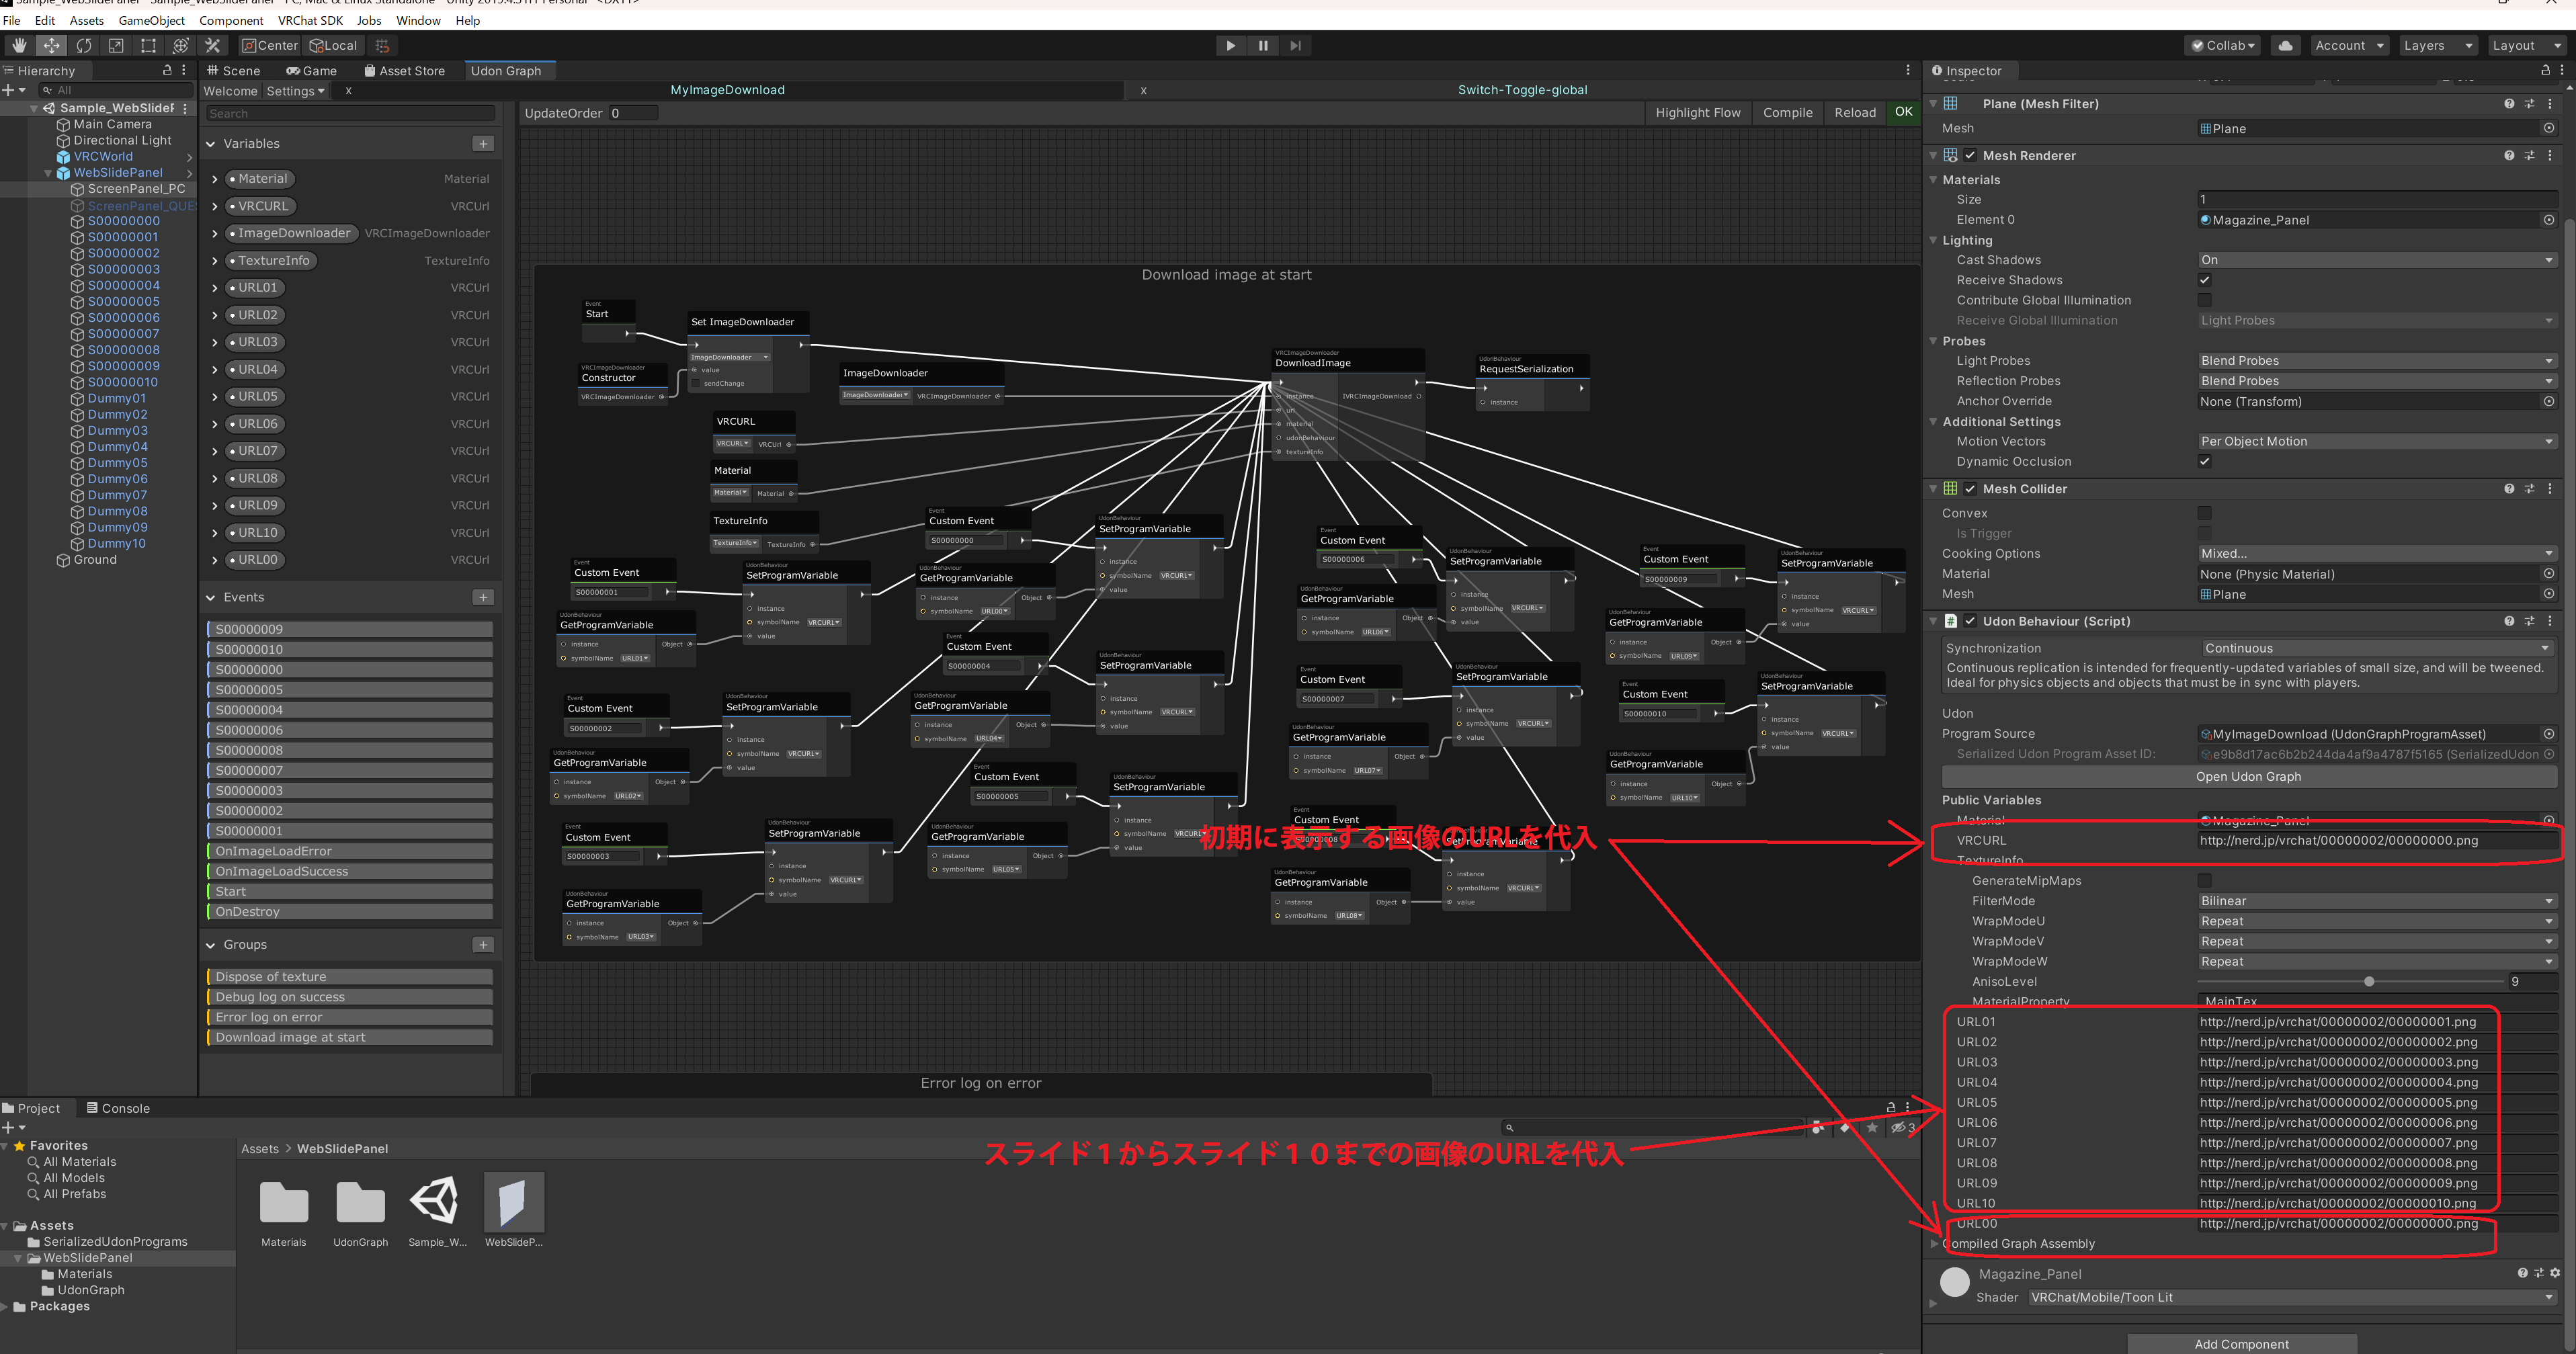This screenshot has width=2576, height=1354.
Task: Click the Open Udon Graph button
Action: pyautogui.click(x=2248, y=776)
